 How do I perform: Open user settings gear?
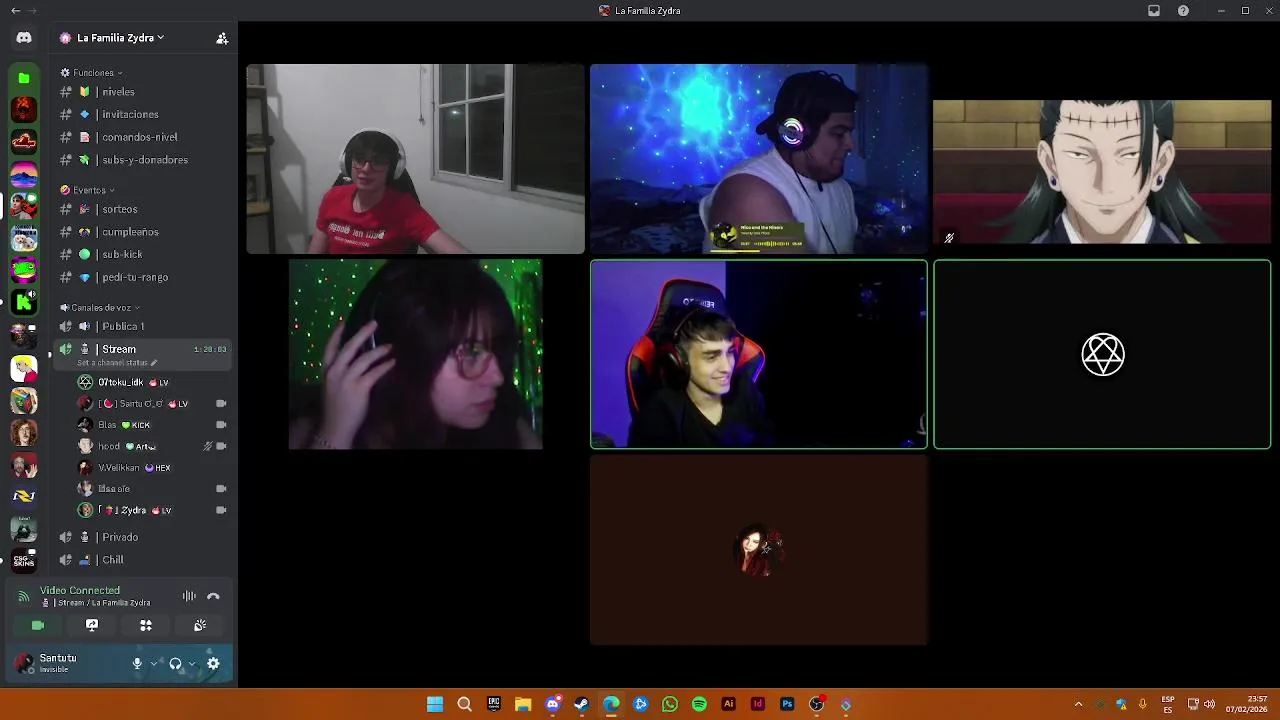pos(213,663)
